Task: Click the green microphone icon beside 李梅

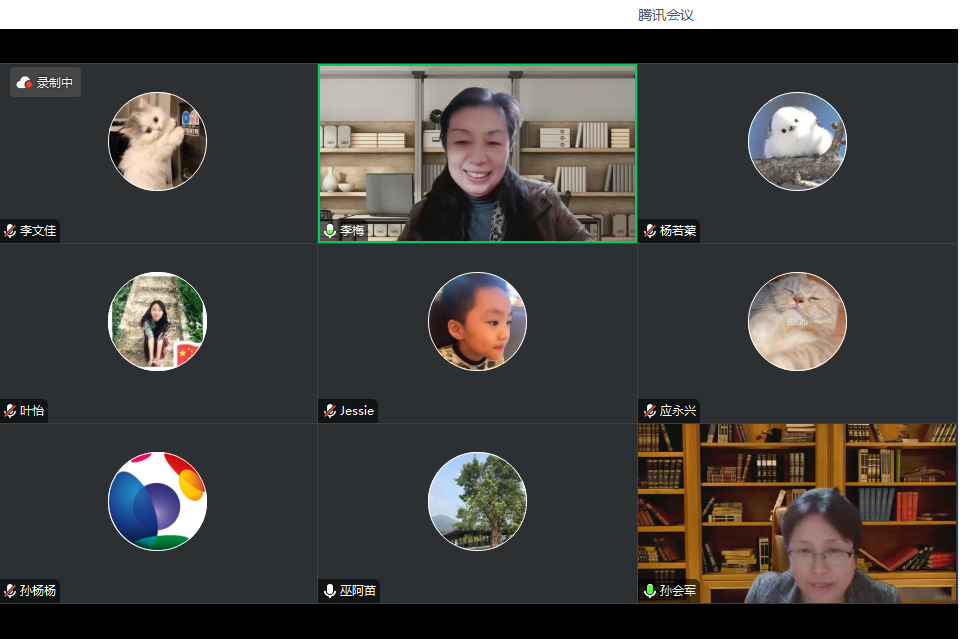Action: [330, 231]
